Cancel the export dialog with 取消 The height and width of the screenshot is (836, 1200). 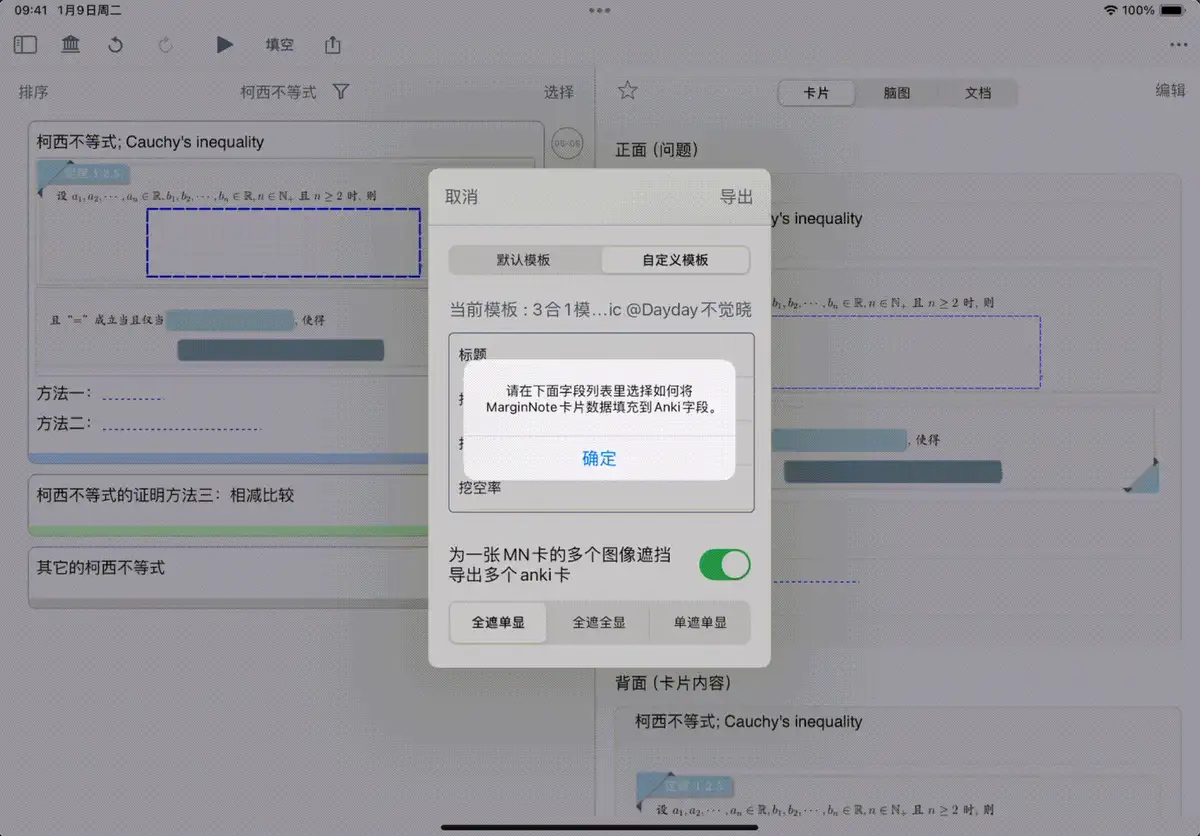click(461, 197)
